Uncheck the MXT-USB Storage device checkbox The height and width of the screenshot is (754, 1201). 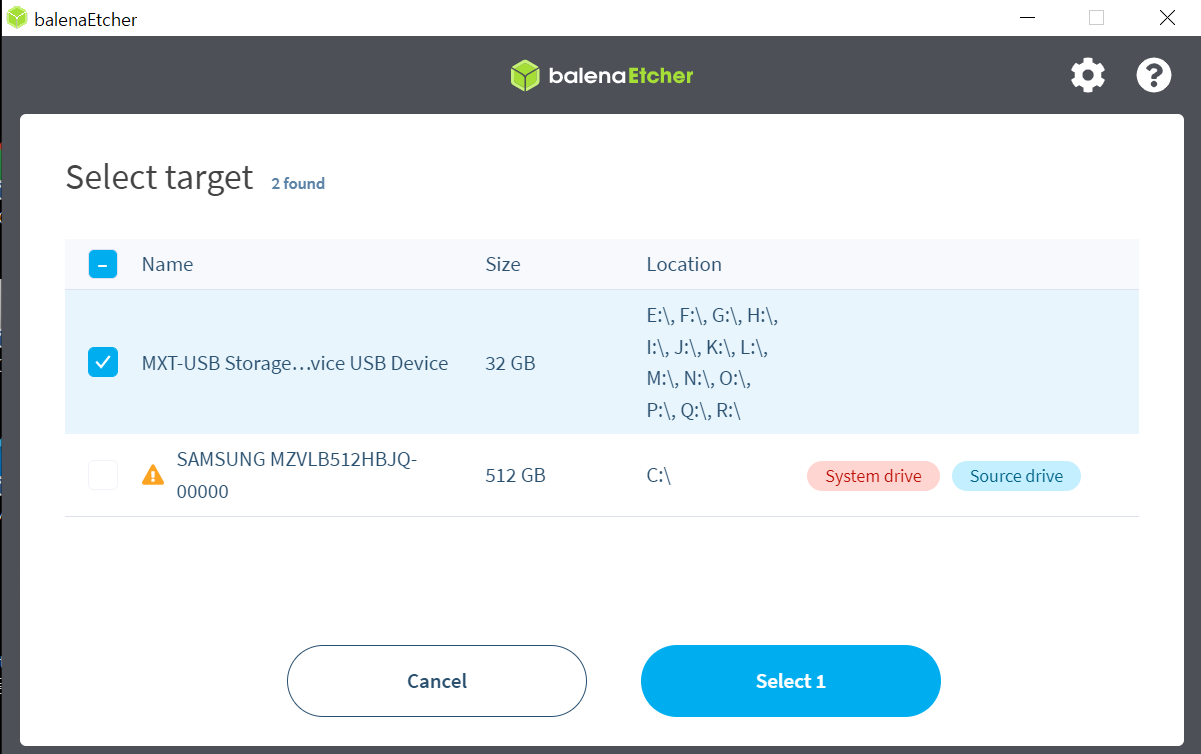pos(103,362)
